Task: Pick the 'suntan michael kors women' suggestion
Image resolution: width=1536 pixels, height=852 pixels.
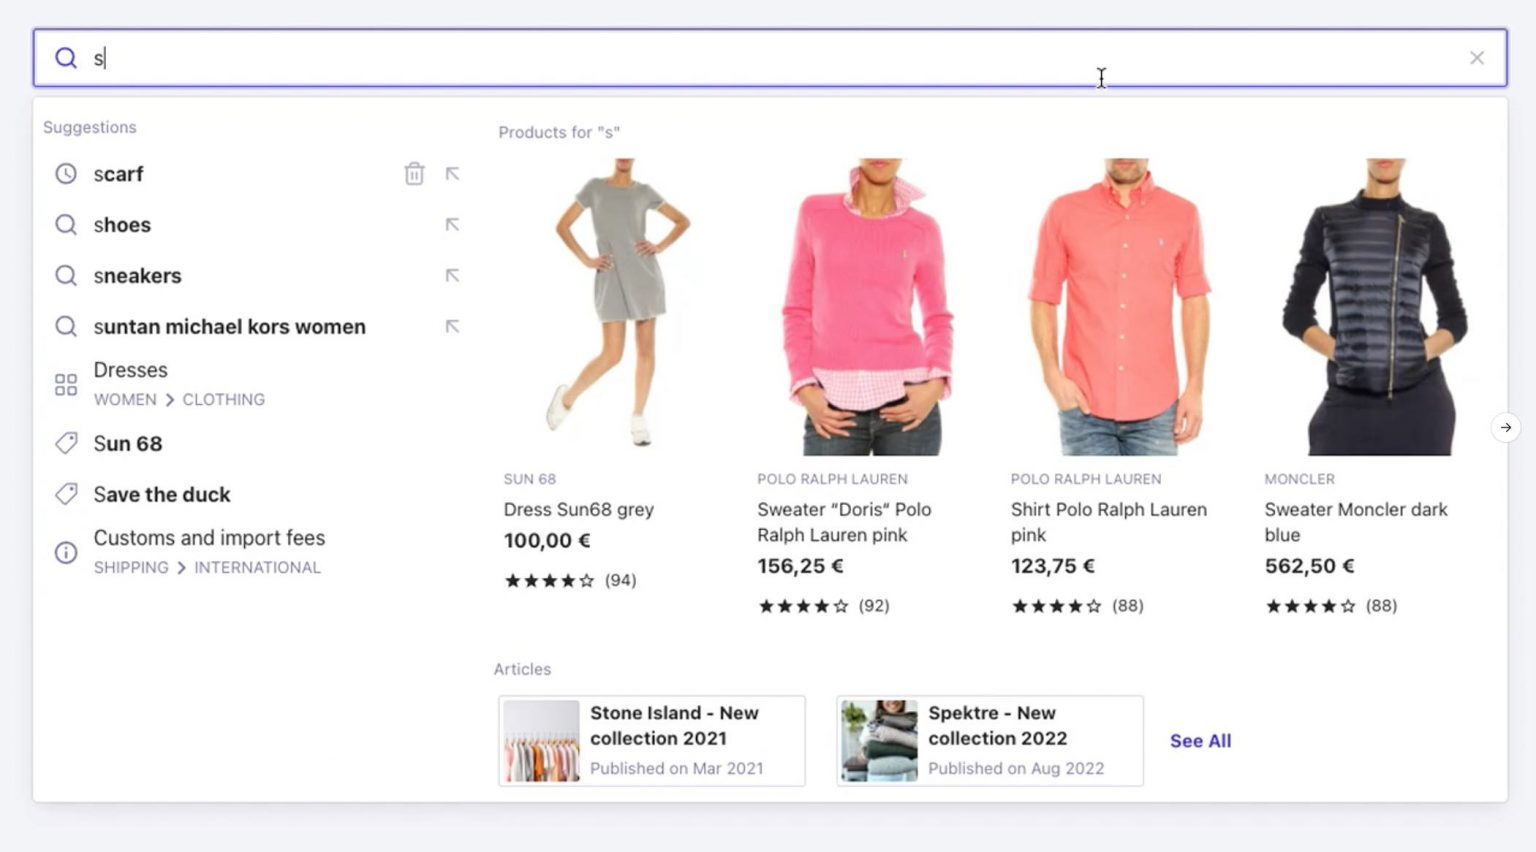Action: point(229,327)
